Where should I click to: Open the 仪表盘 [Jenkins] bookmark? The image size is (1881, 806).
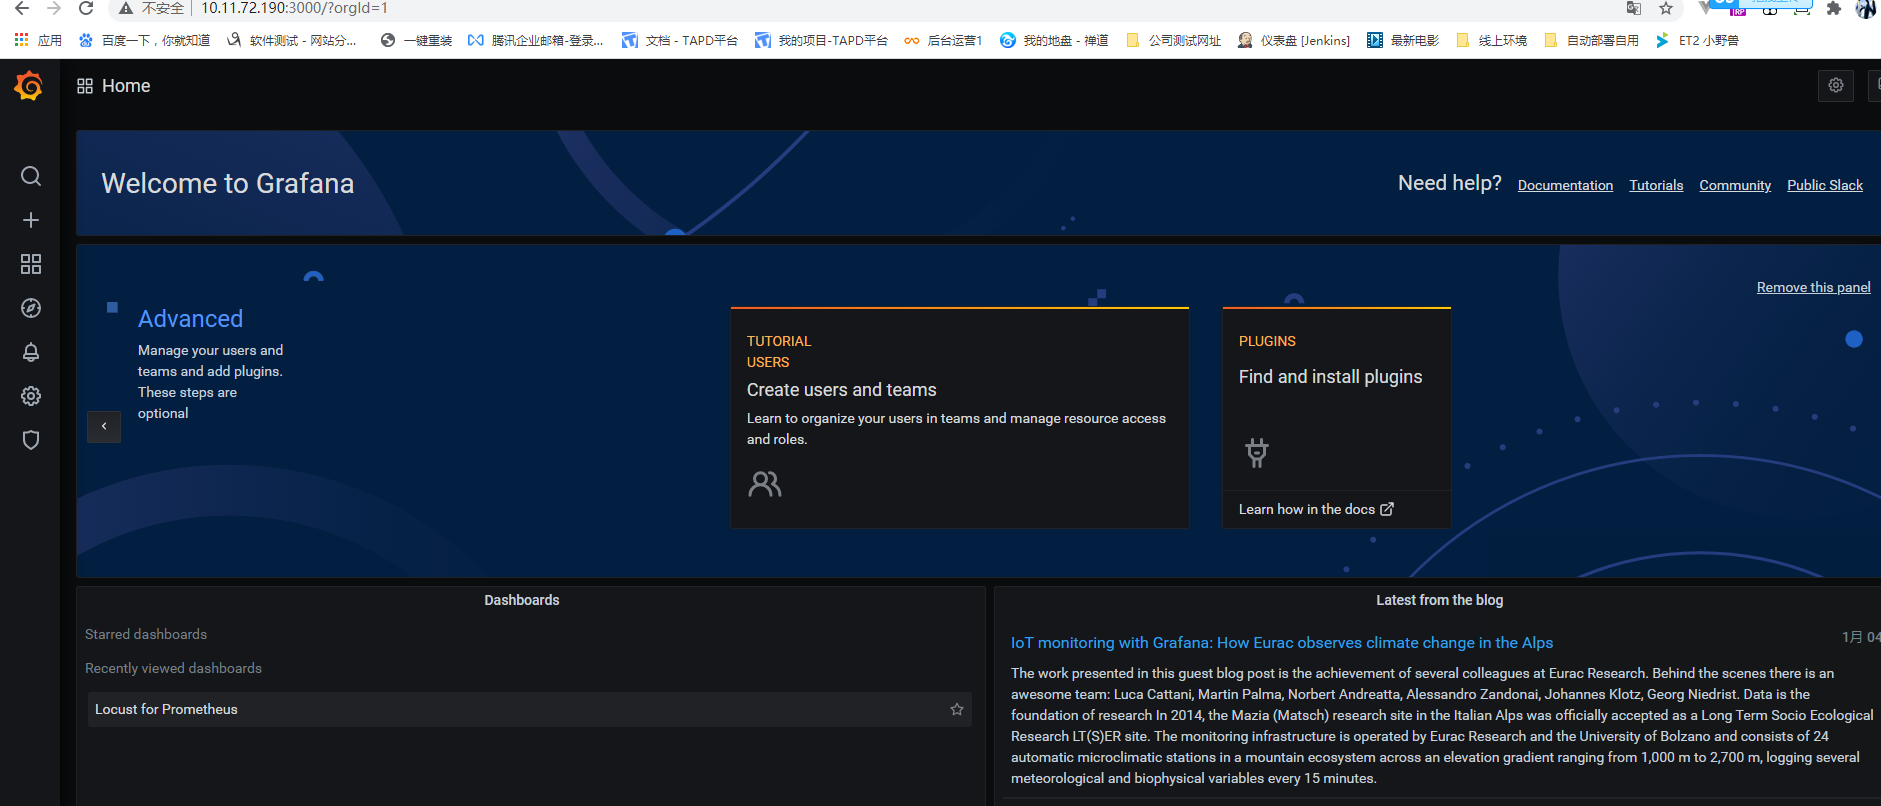point(1294,41)
